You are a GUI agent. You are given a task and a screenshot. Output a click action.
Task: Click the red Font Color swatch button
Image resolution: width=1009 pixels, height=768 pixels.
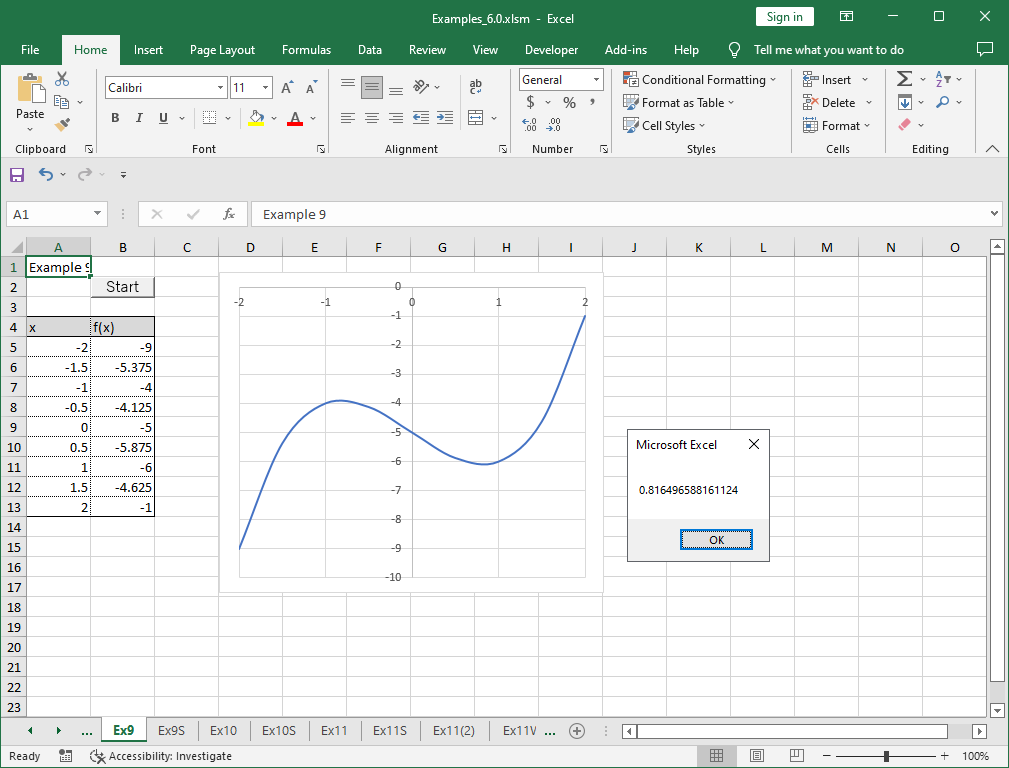click(x=295, y=118)
